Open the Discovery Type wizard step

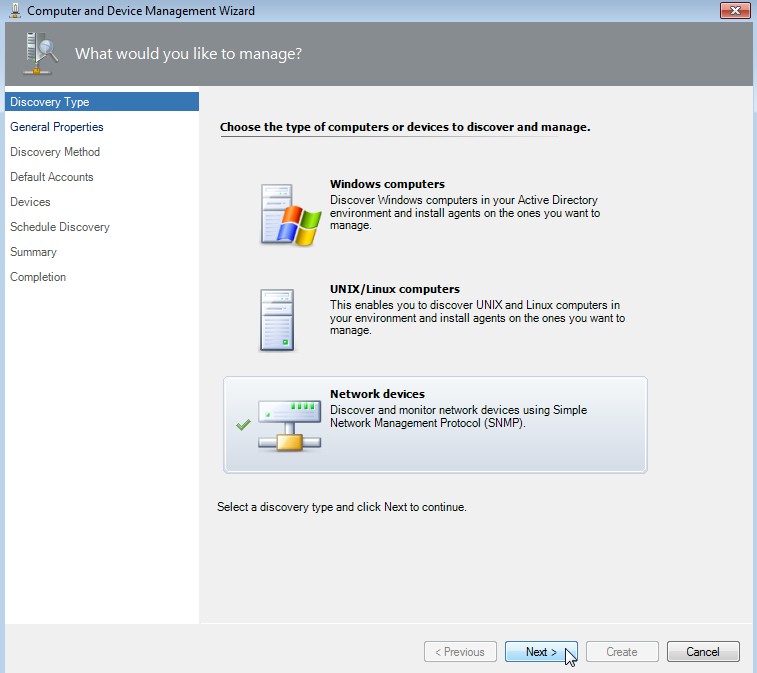[x=102, y=102]
